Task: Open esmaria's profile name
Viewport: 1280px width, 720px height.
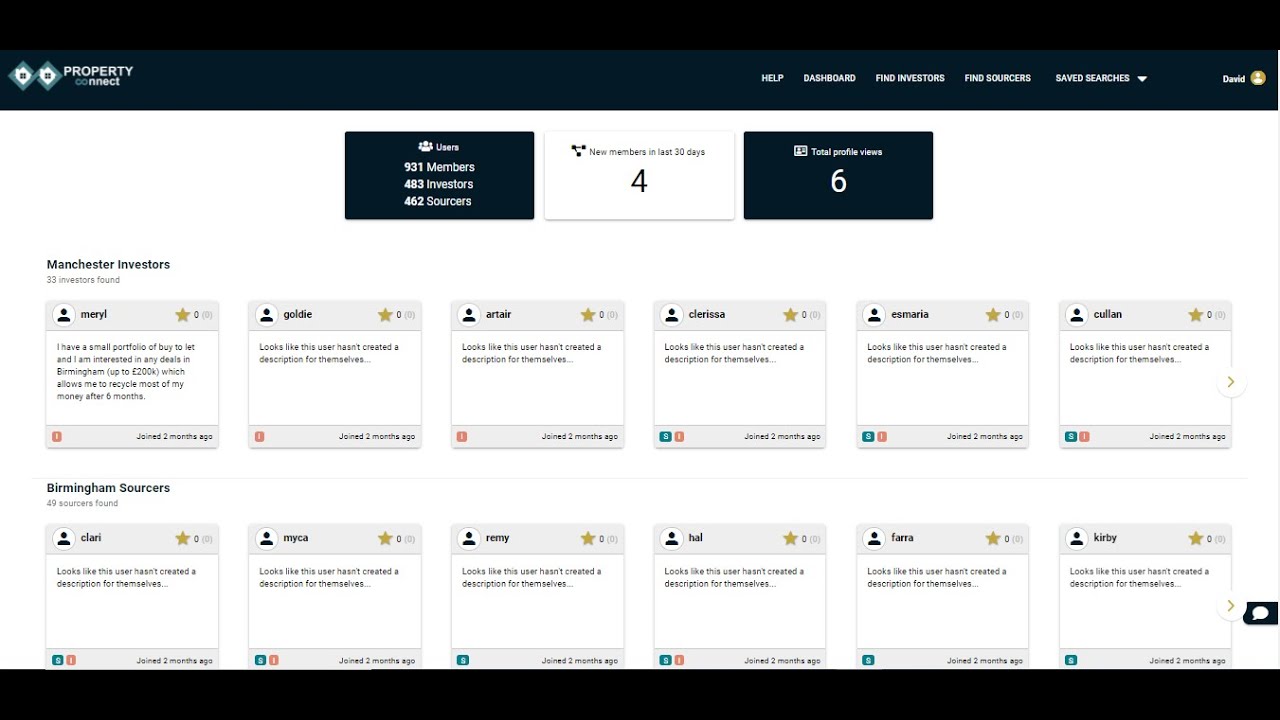Action: point(910,314)
